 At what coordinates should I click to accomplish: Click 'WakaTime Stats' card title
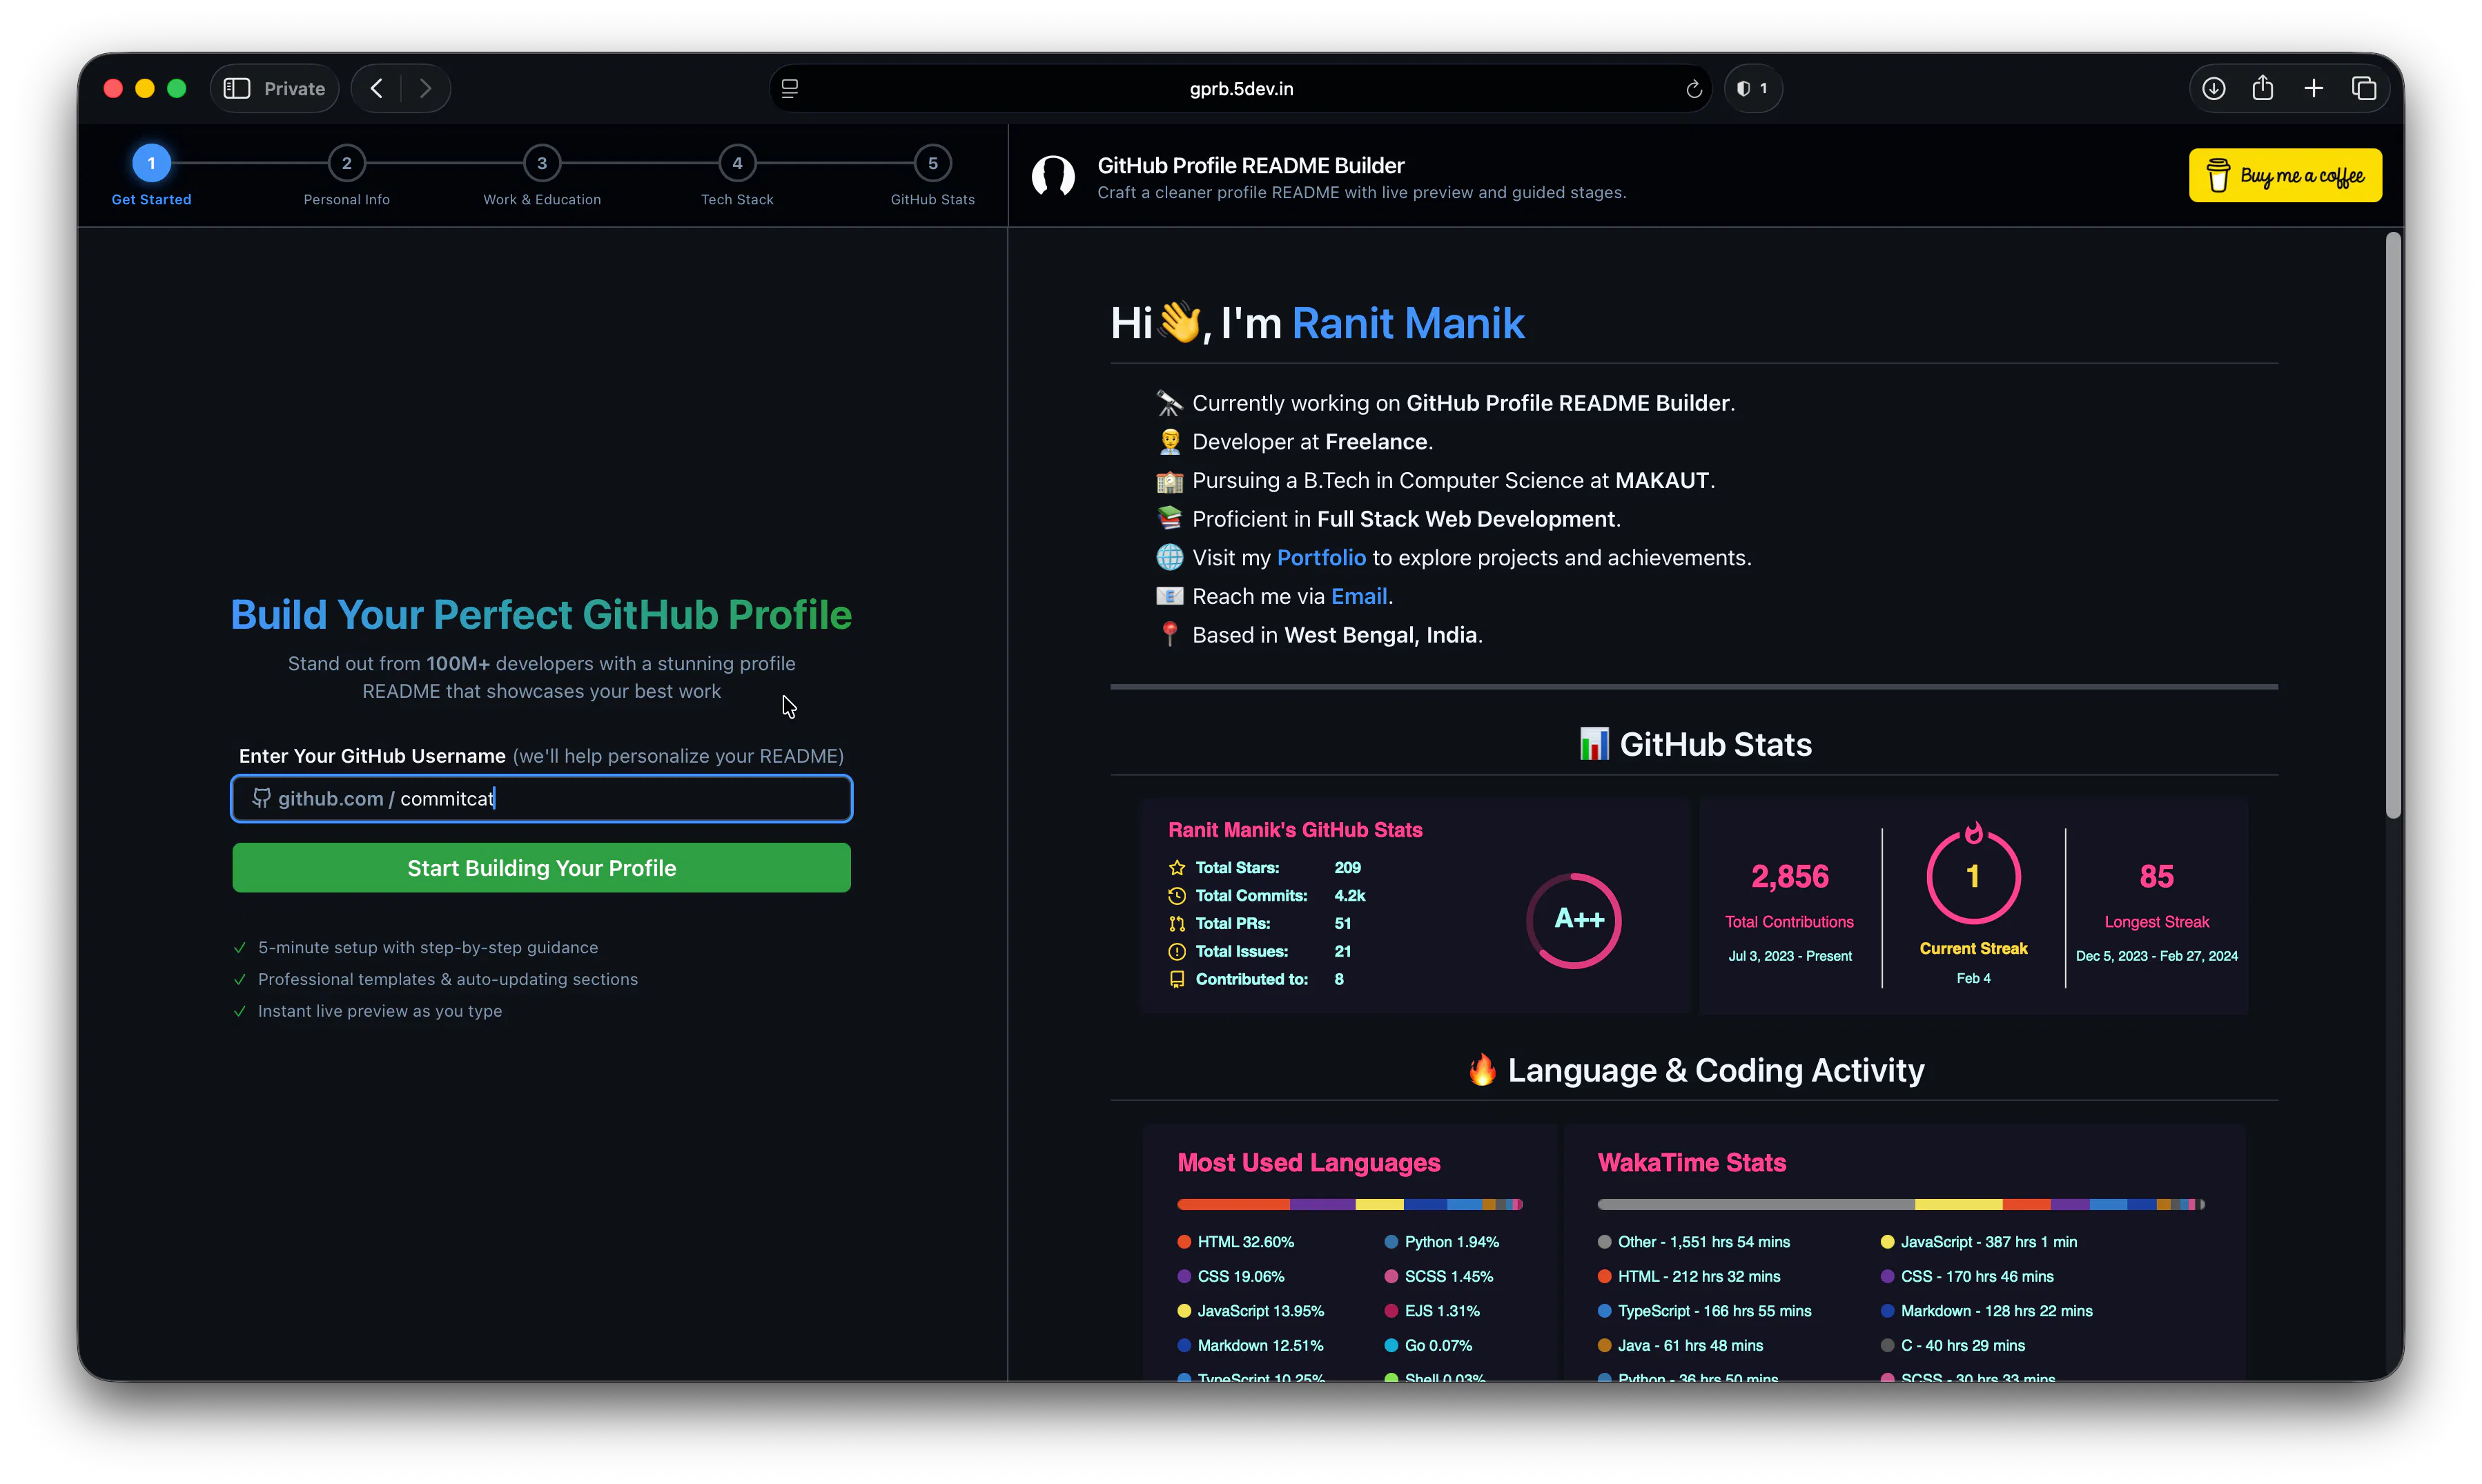1691,1162
